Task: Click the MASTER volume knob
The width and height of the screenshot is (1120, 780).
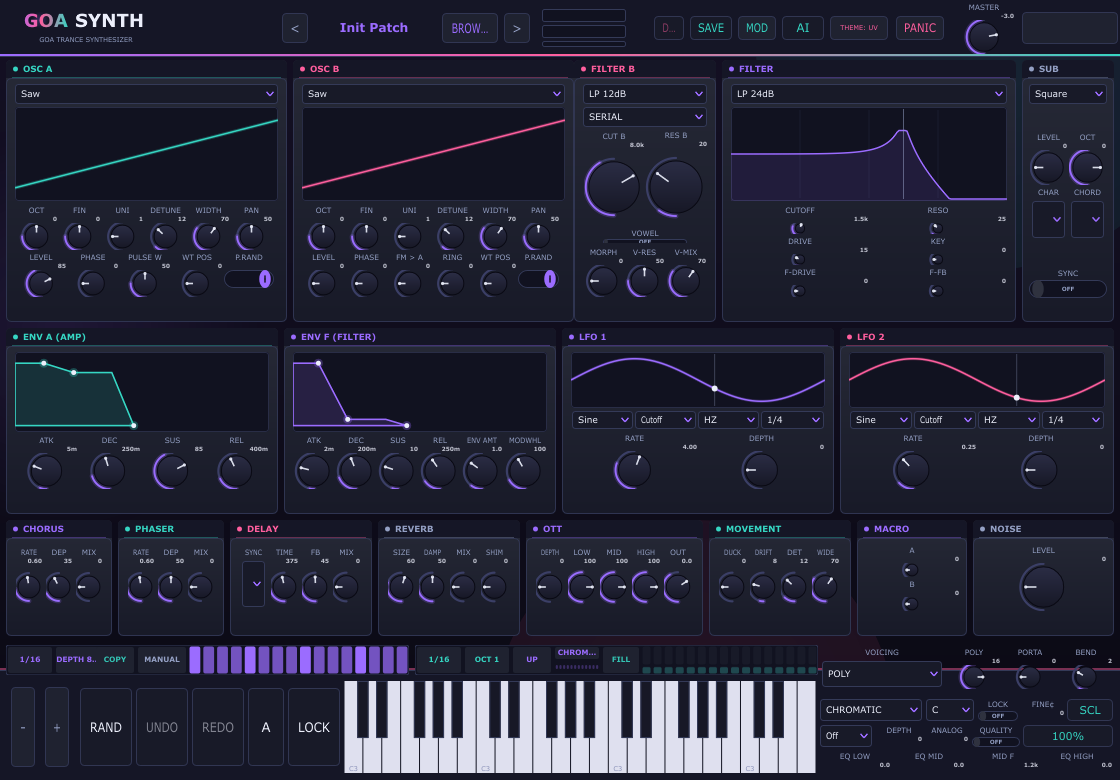Action: (983, 37)
